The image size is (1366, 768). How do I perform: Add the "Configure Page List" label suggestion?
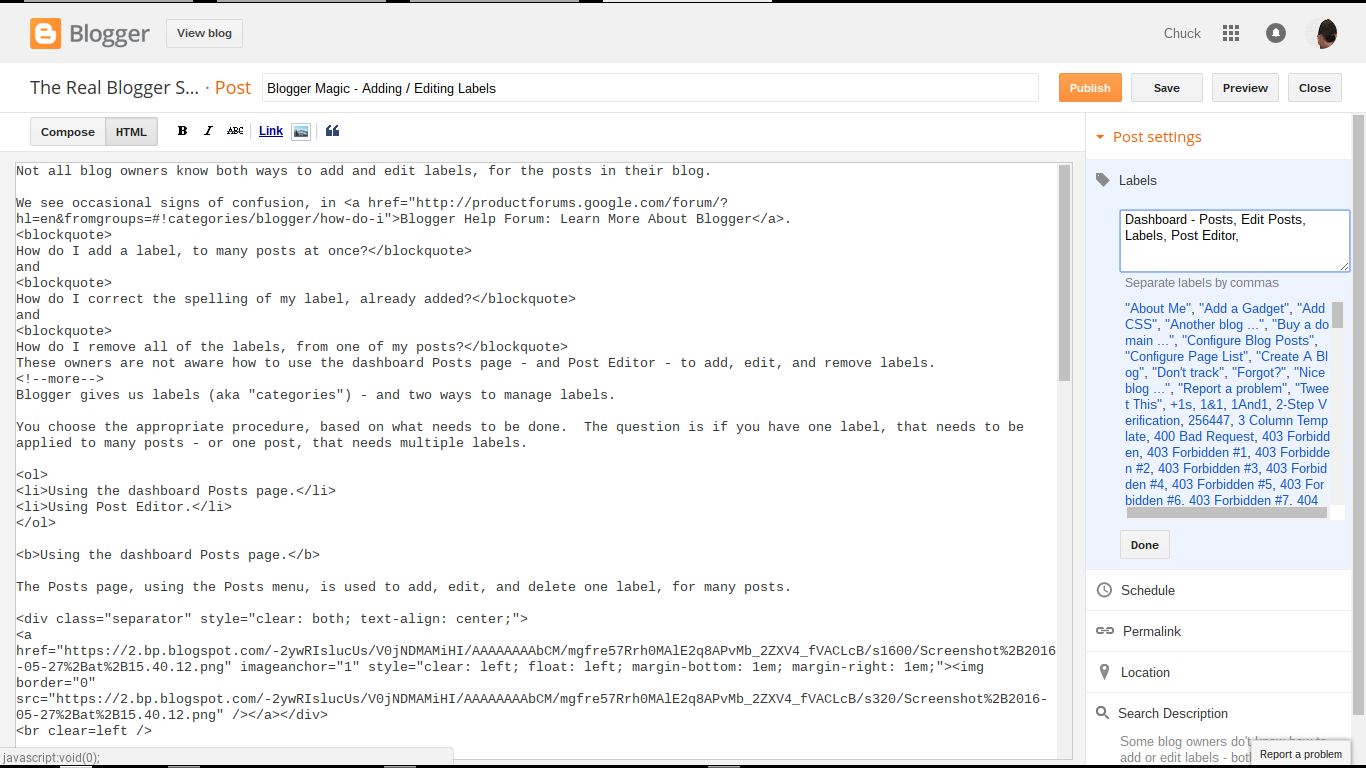1187,356
